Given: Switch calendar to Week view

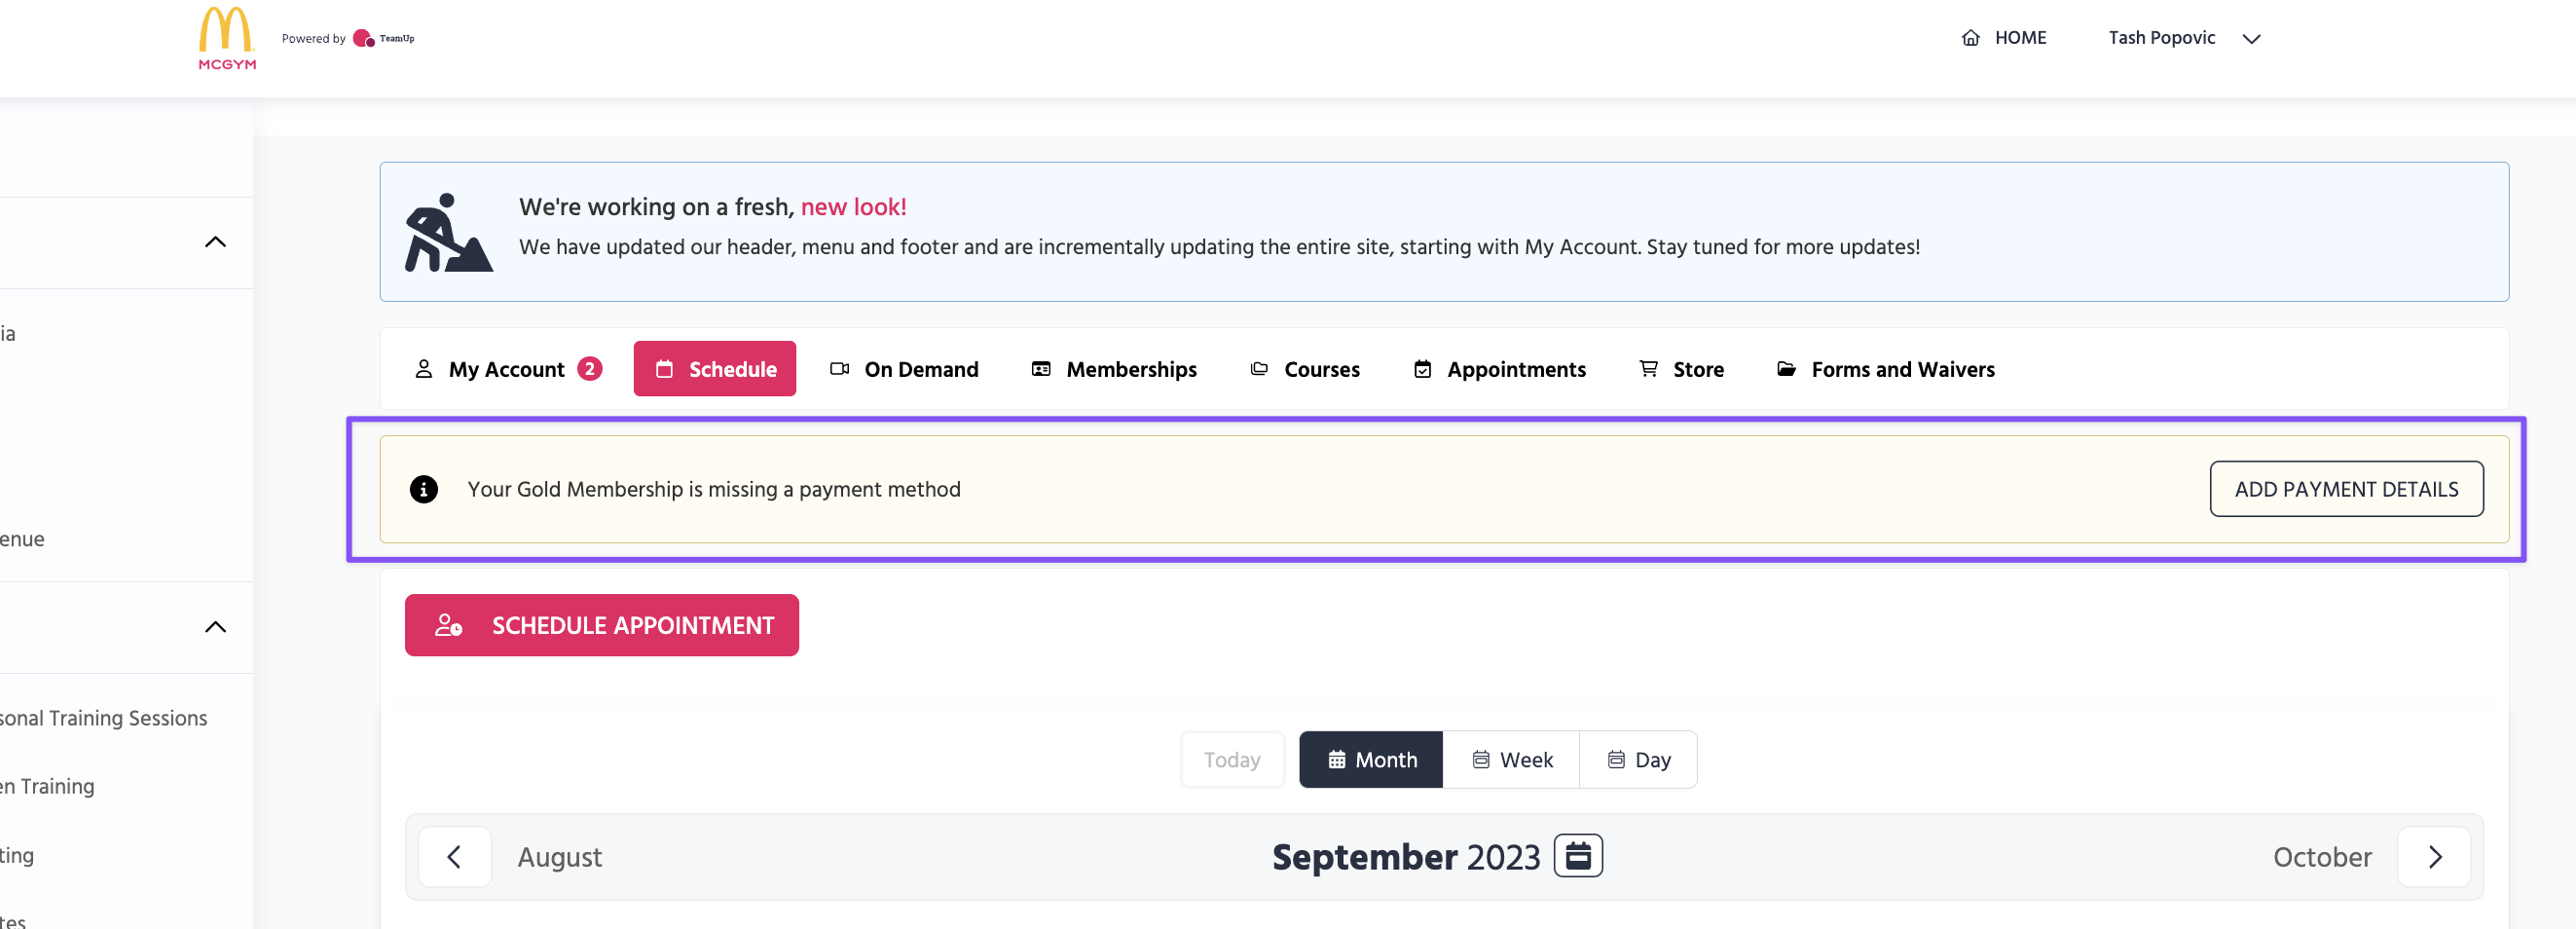Looking at the screenshot, I should coord(1511,760).
